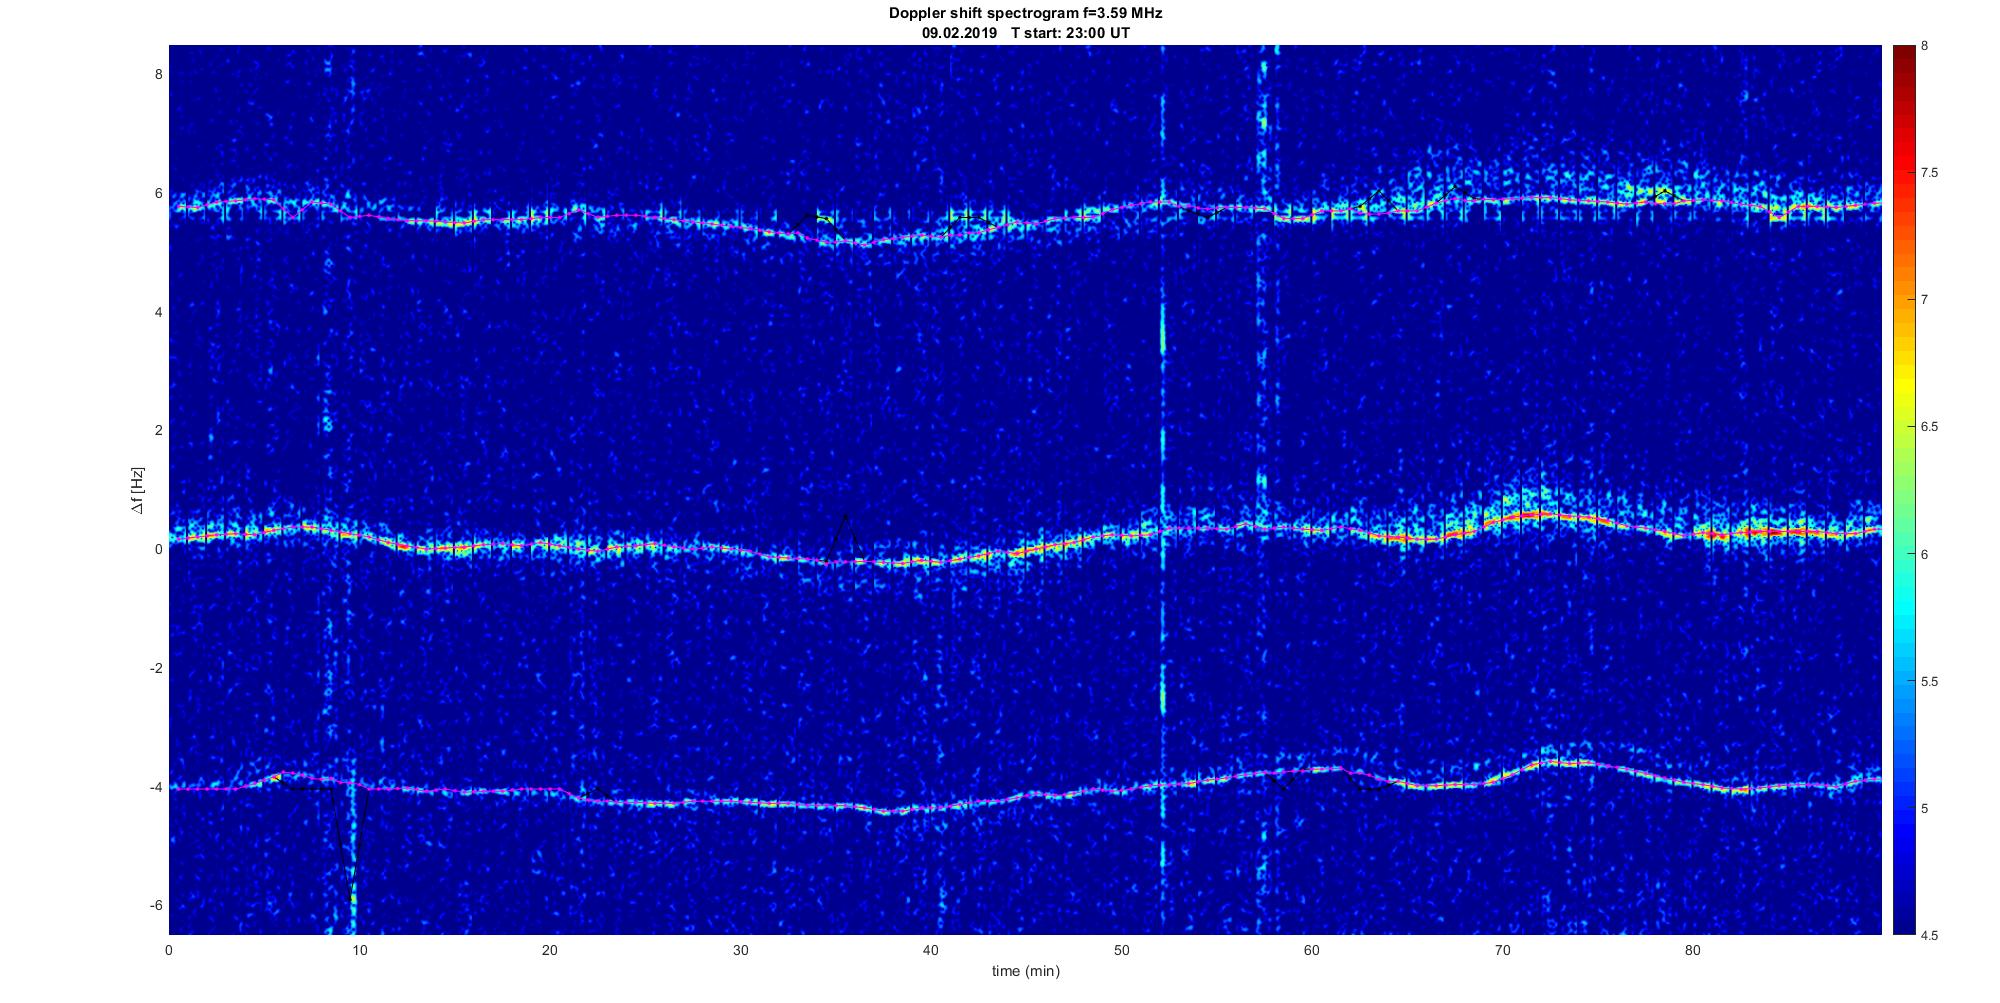Click the date line '09.02.2019 T start: 23:00 UT'
Screen dimensions: 2000x1003
(1025, 32)
